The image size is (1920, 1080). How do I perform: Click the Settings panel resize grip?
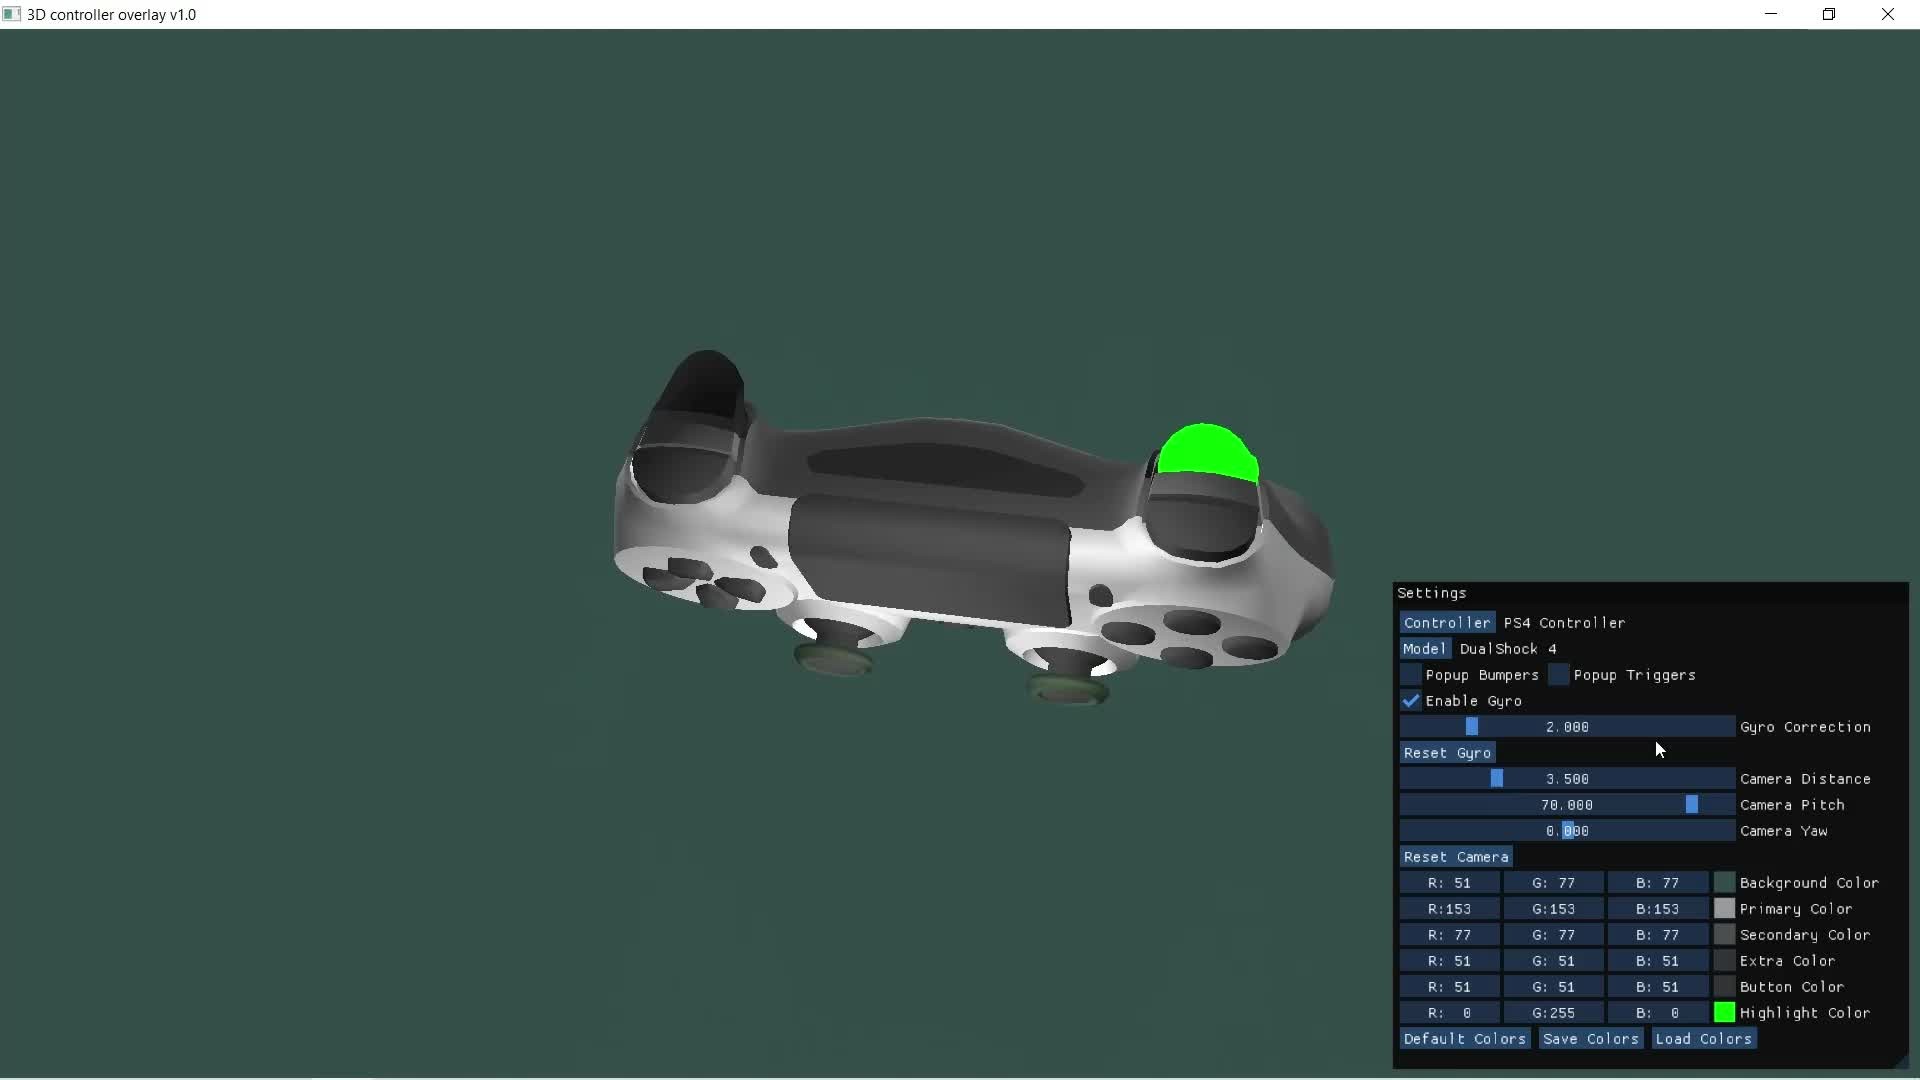click(x=1901, y=1062)
